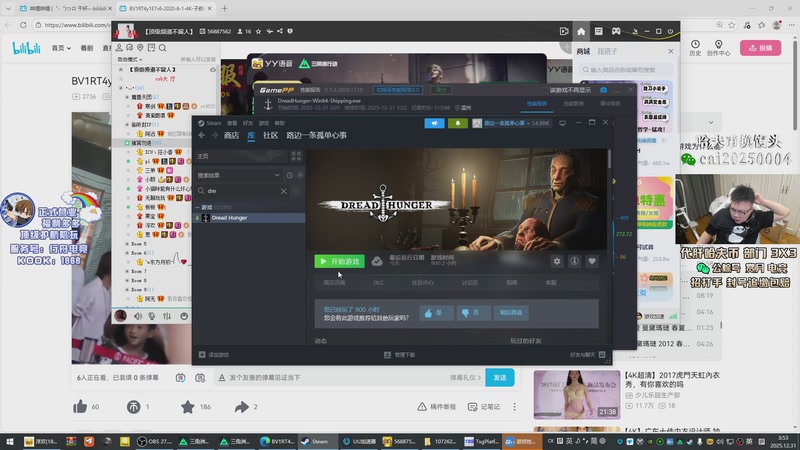Clear the Steam library search text
800x450 pixels.
[x=284, y=191]
